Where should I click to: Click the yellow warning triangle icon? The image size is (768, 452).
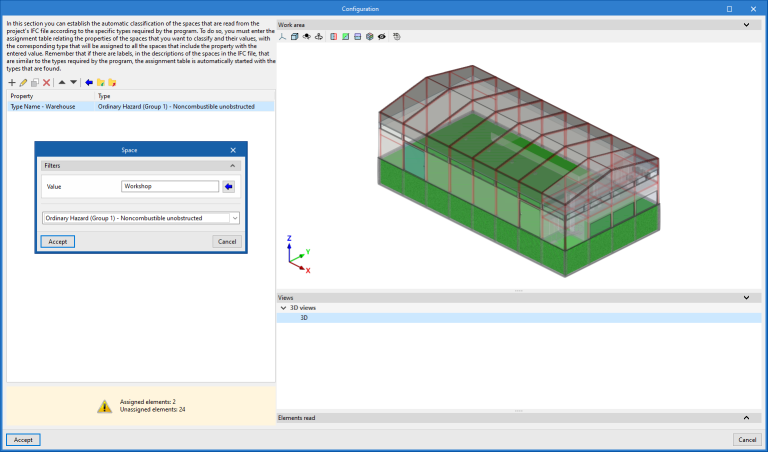104,406
